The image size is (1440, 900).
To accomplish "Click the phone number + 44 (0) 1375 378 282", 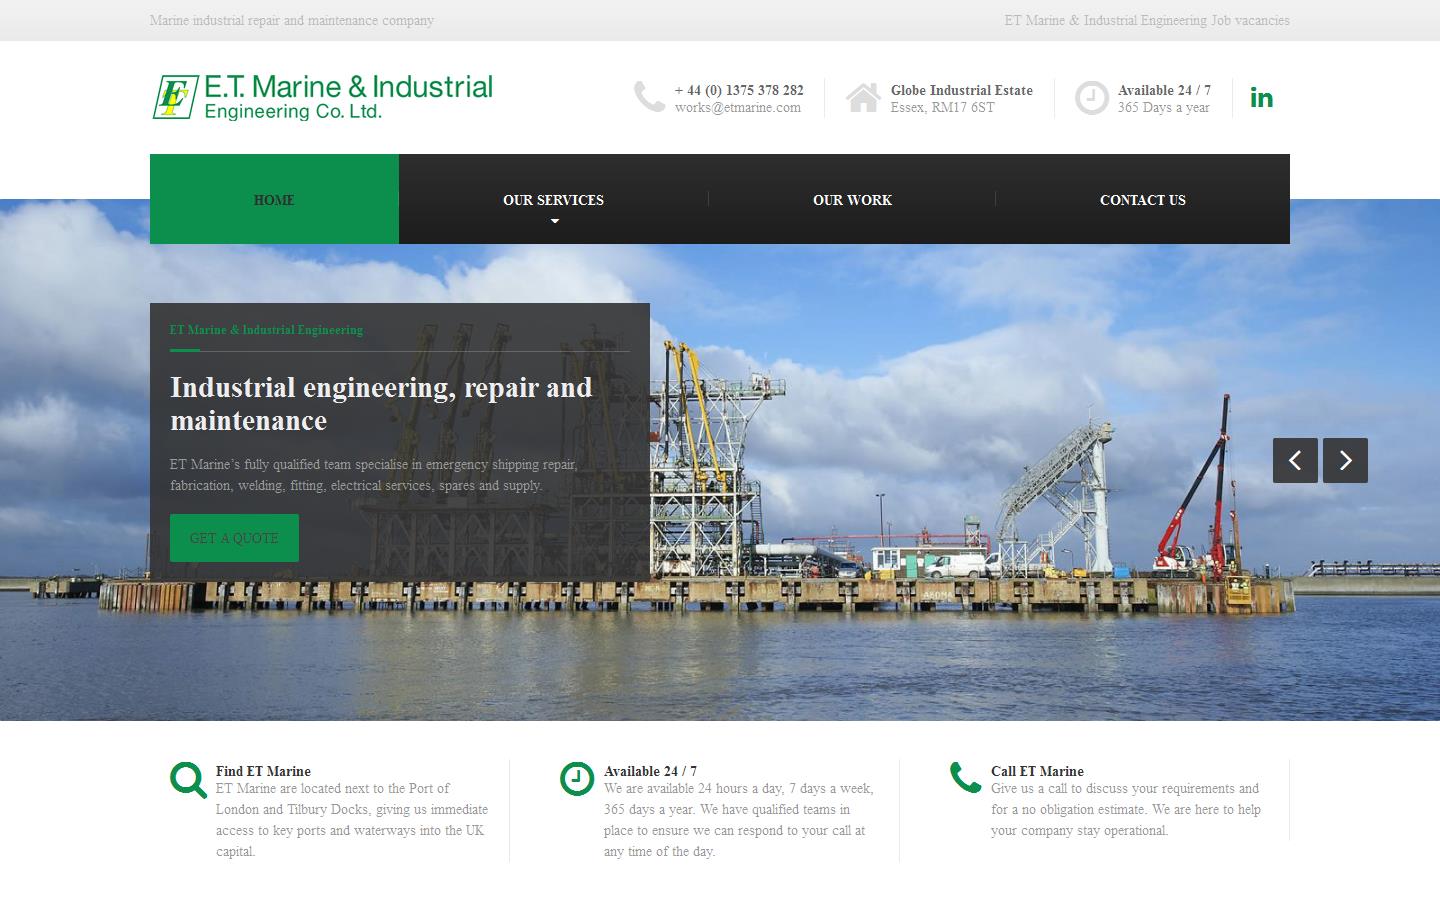I will pyautogui.click(x=739, y=90).
